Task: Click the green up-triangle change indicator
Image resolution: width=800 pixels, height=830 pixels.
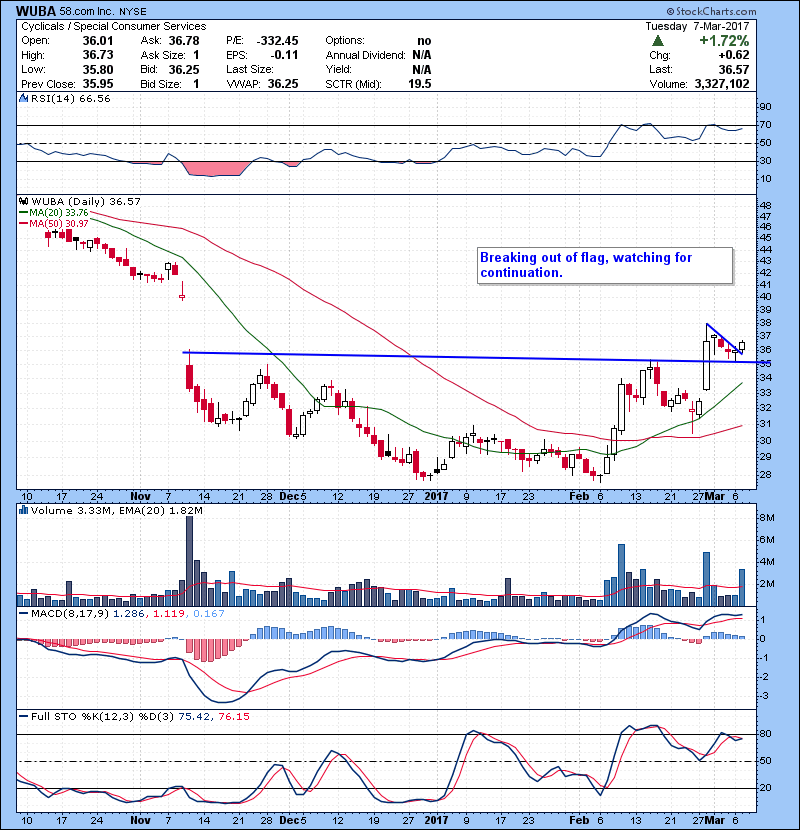Action: tap(658, 41)
